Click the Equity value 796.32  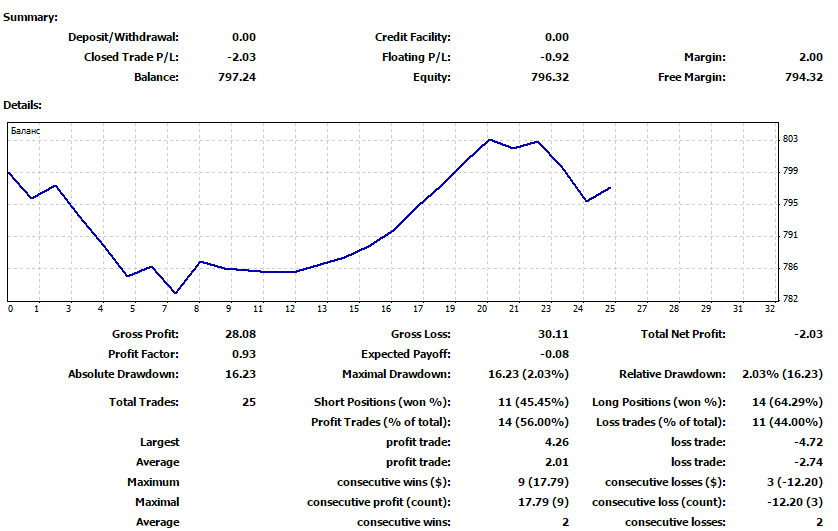(x=549, y=77)
